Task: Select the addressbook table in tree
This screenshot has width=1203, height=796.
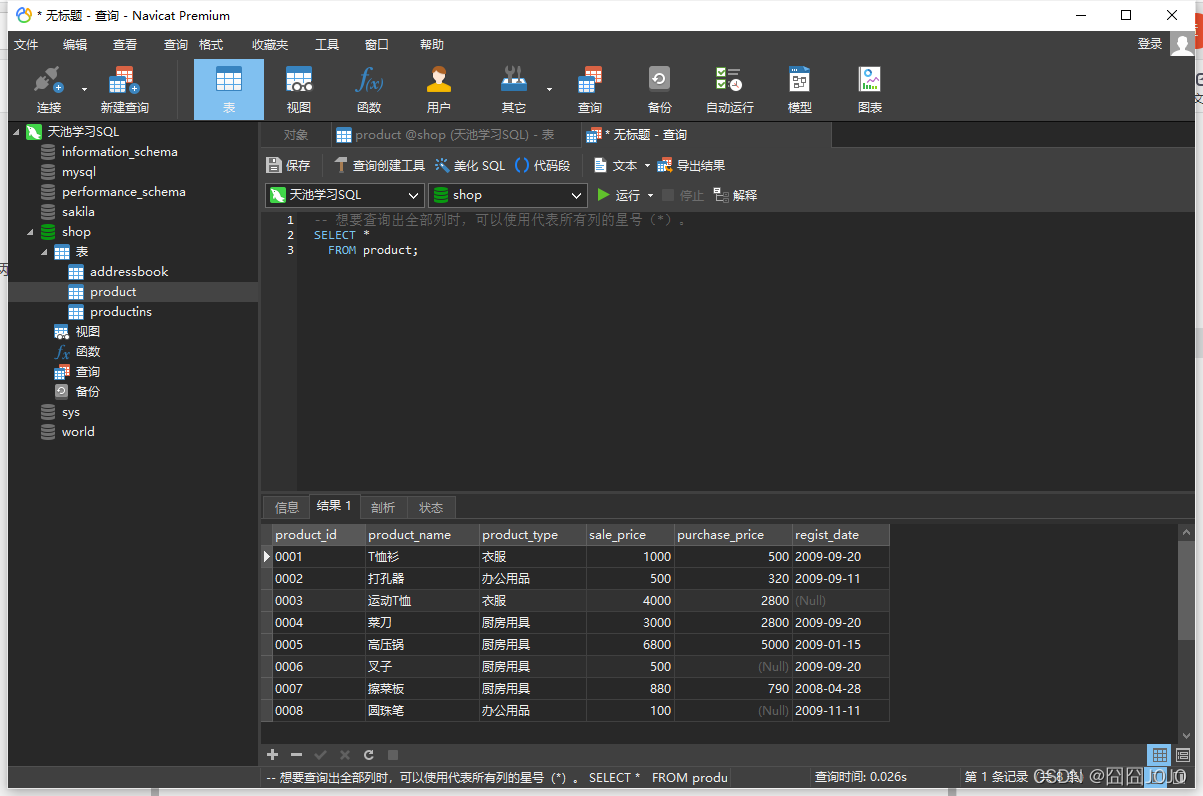Action: [x=129, y=272]
